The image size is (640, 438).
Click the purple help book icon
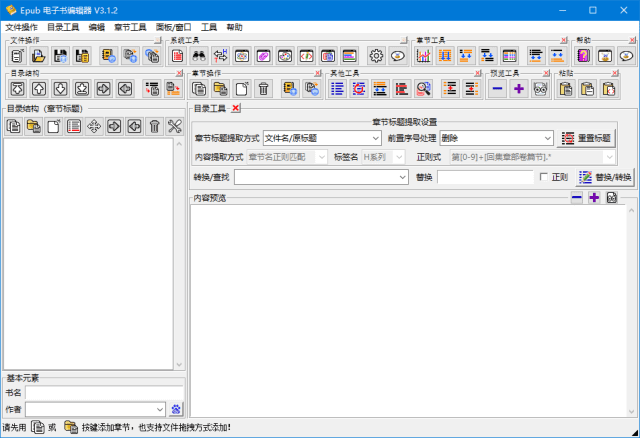pos(584,56)
